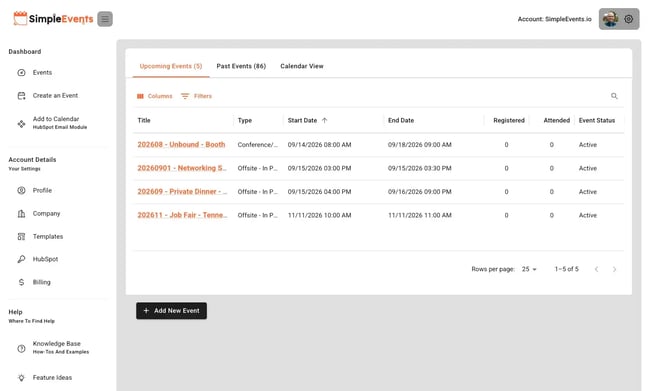650x391 pixels.
Task: Click the Profile sidebar icon
Action: tap(21, 190)
